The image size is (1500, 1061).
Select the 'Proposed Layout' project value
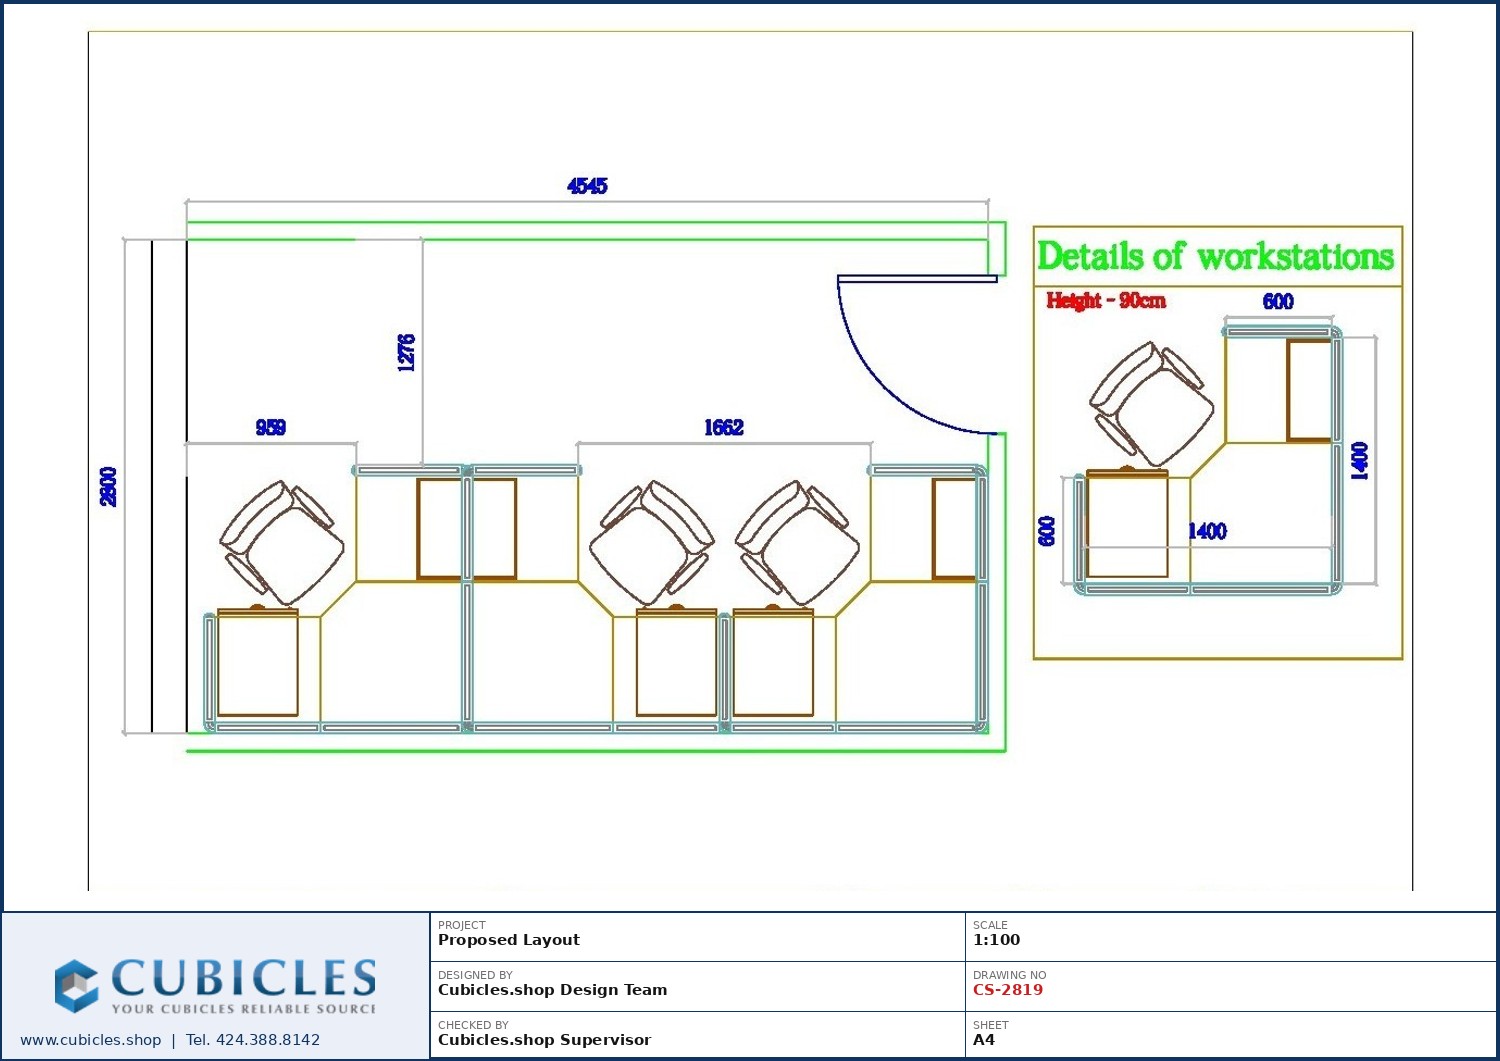508,940
